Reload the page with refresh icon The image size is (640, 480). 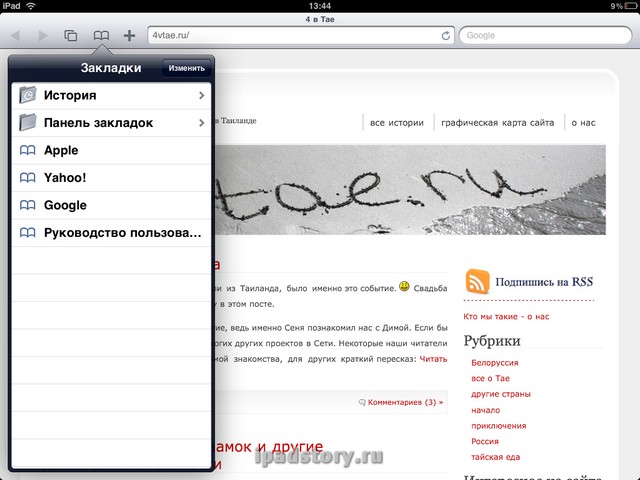click(x=446, y=36)
